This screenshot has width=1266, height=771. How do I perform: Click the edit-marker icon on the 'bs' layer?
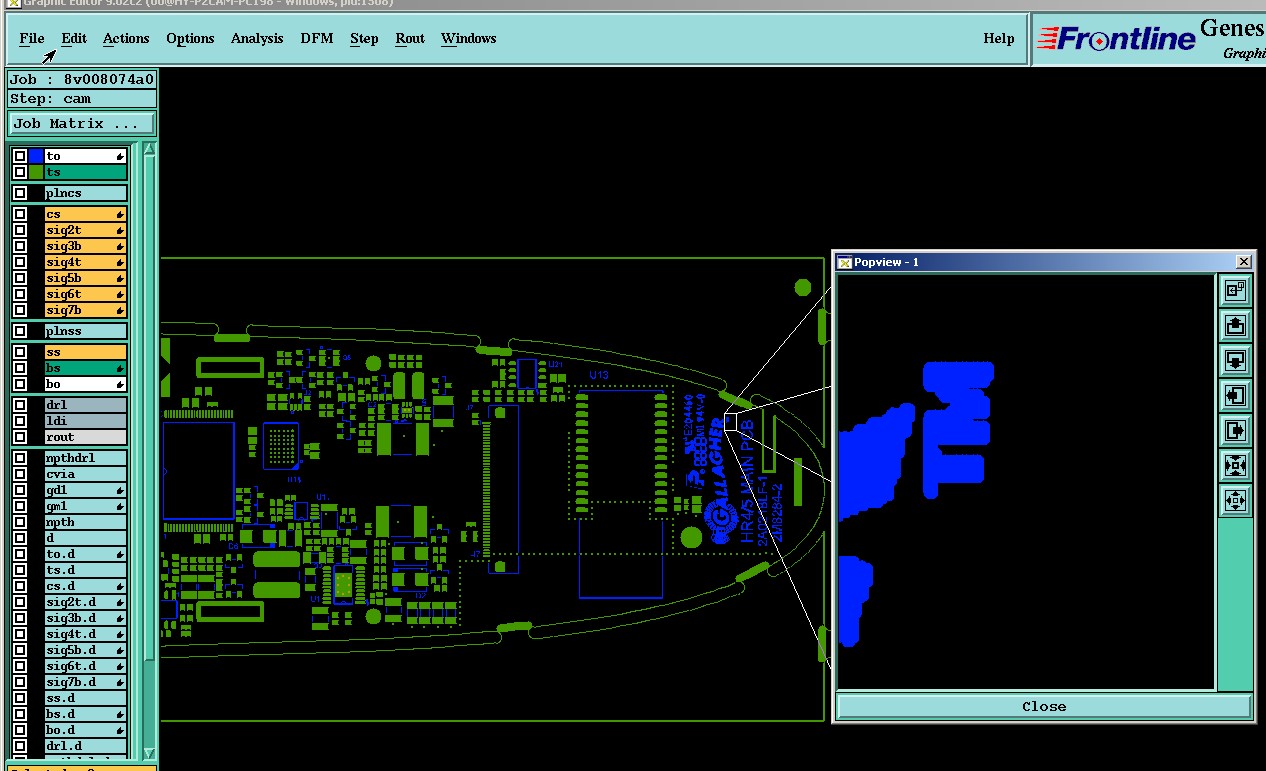[x=120, y=368]
